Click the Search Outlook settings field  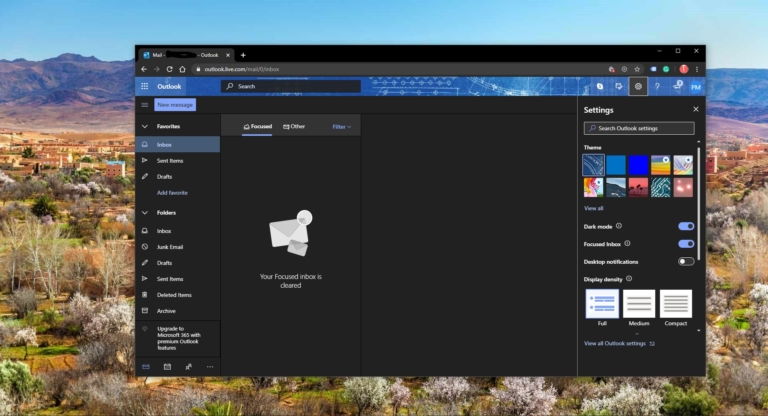point(639,128)
